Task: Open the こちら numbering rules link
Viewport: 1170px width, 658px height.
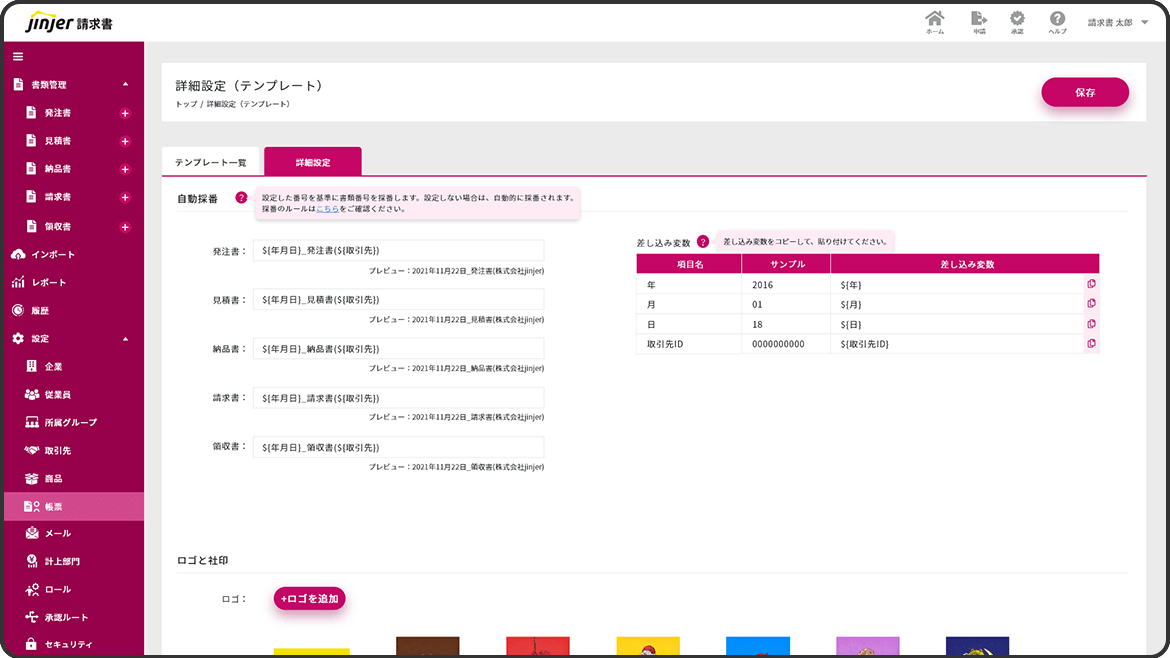Action: pos(327,209)
